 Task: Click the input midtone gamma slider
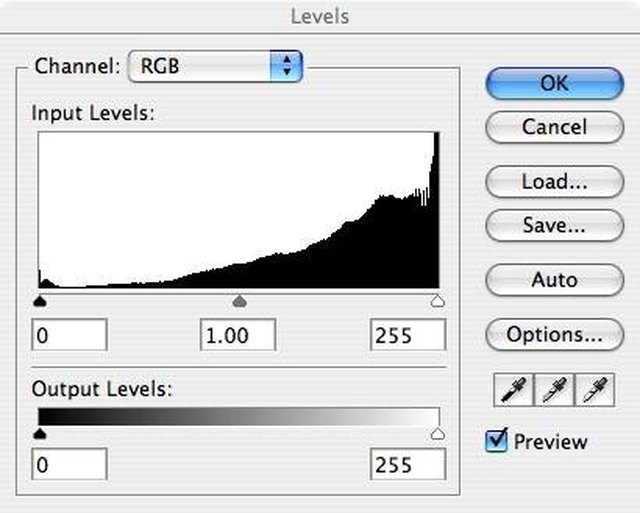coord(240,302)
